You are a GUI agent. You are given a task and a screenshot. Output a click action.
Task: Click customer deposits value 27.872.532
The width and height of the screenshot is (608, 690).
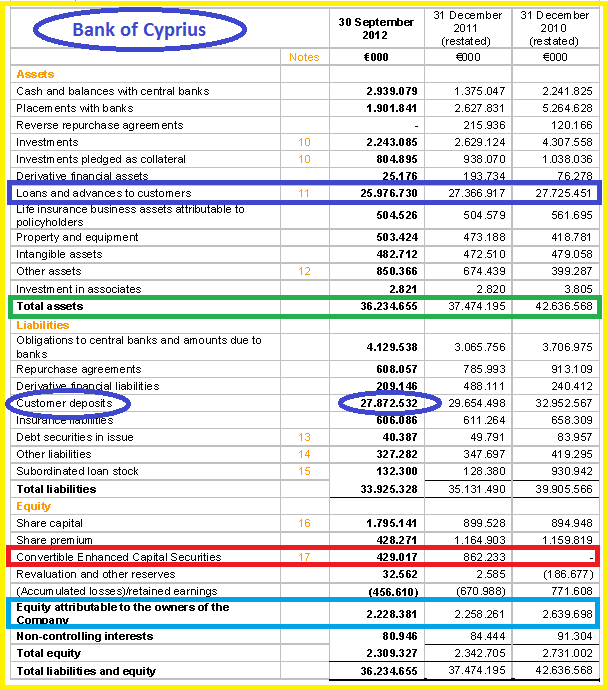389,404
